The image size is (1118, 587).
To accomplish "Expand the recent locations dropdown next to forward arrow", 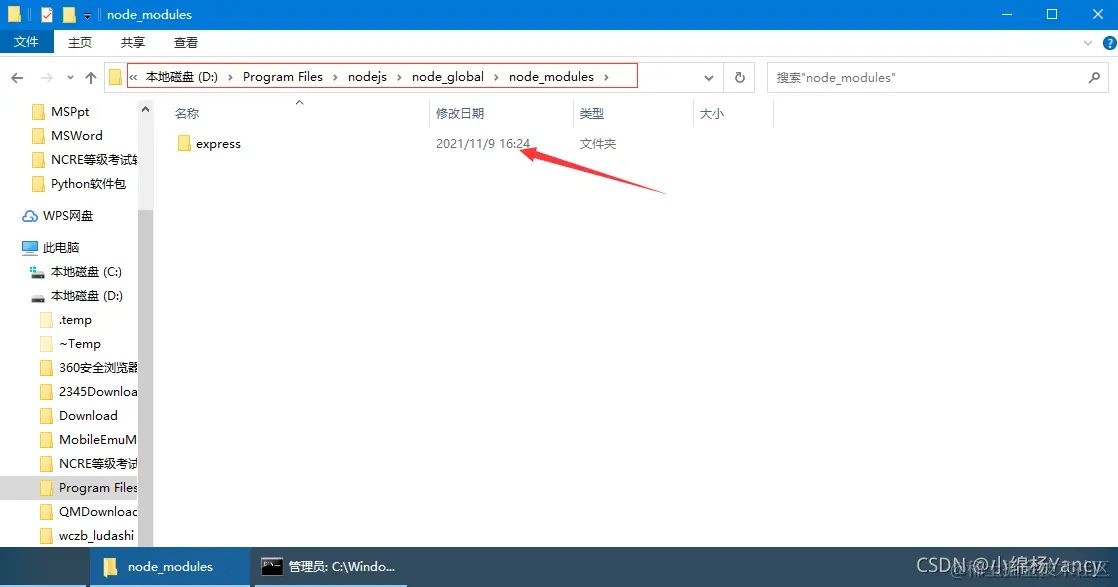I will [x=69, y=76].
